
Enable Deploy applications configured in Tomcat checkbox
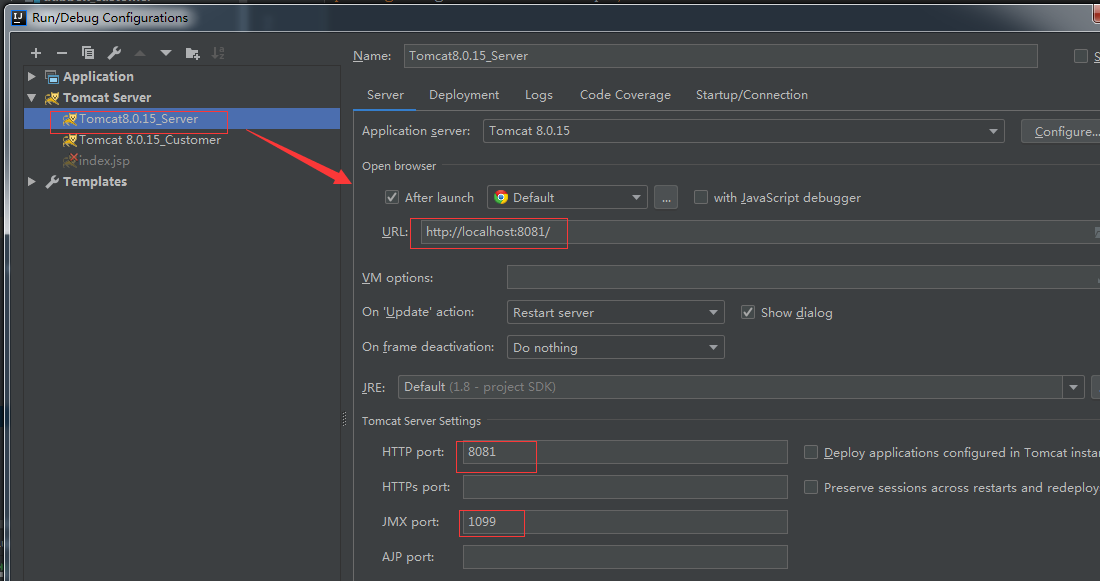pos(811,453)
